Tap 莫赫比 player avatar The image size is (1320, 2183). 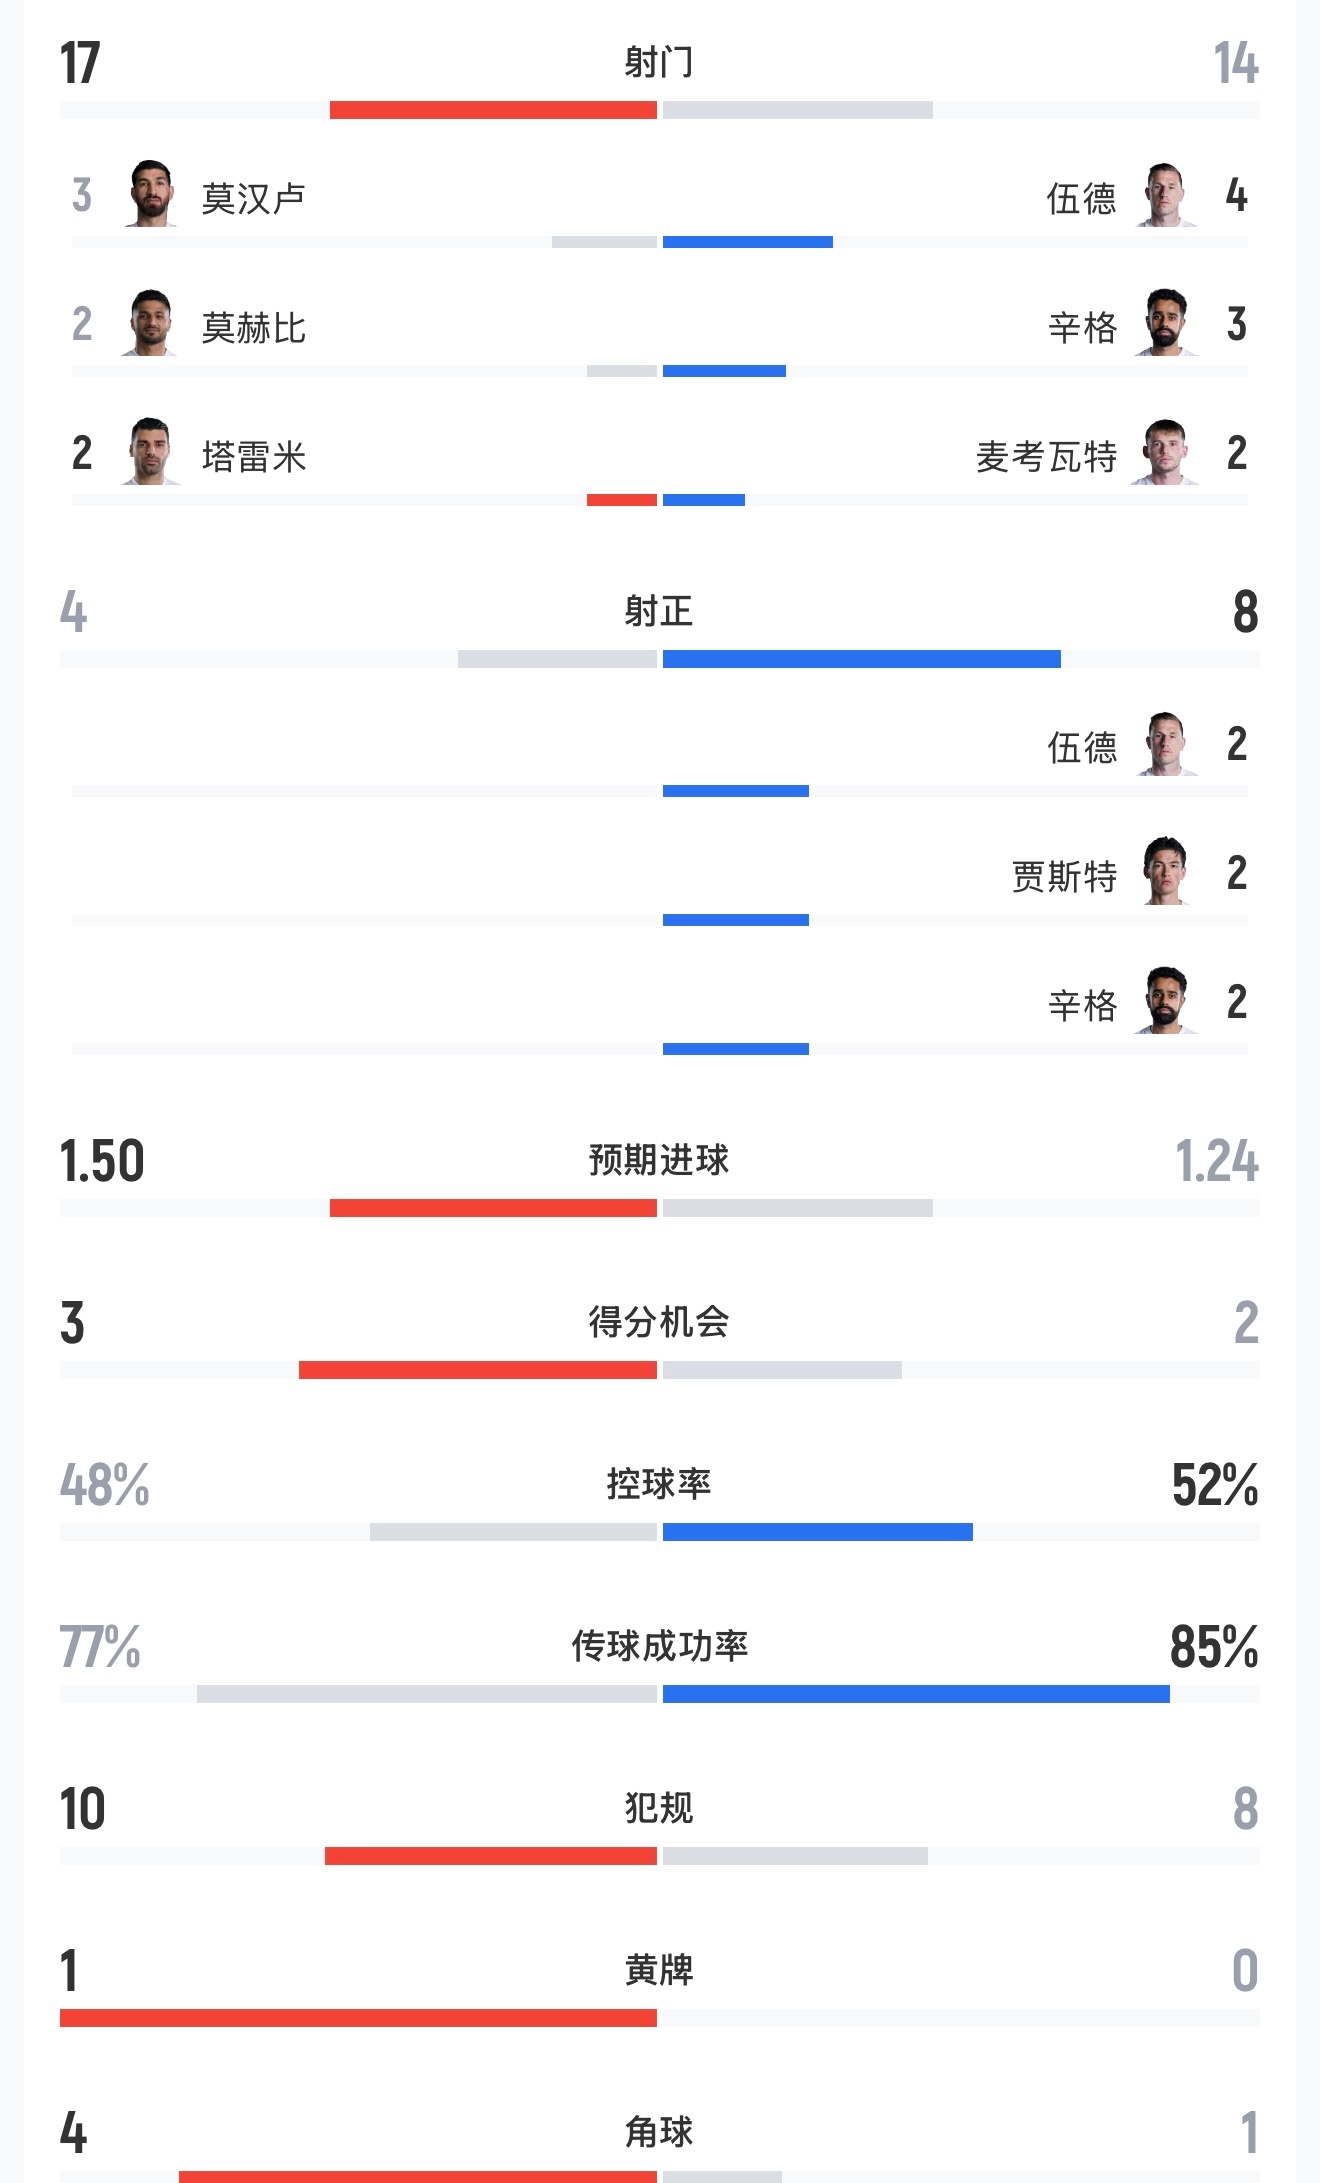click(151, 323)
